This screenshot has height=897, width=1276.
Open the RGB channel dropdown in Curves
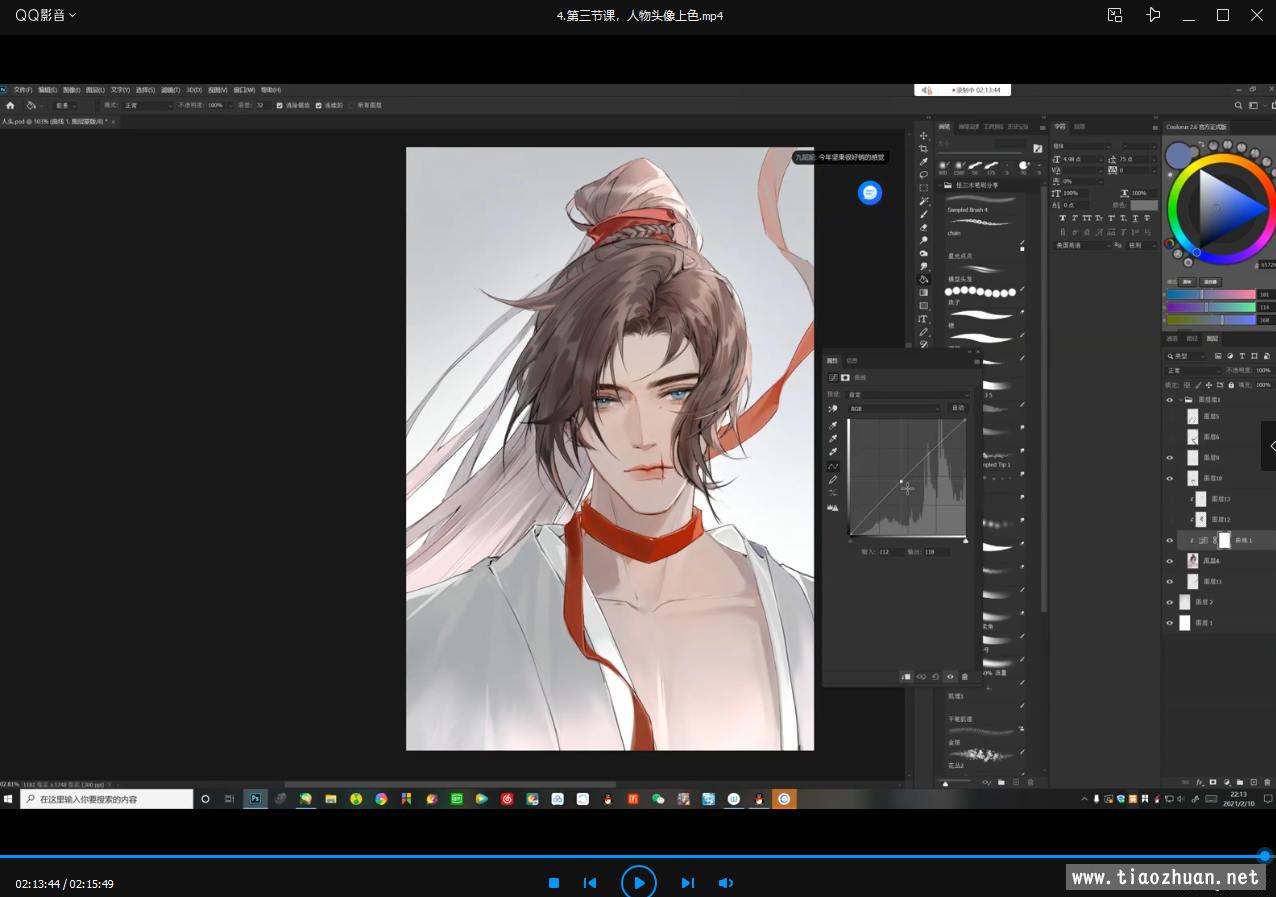(x=895, y=408)
